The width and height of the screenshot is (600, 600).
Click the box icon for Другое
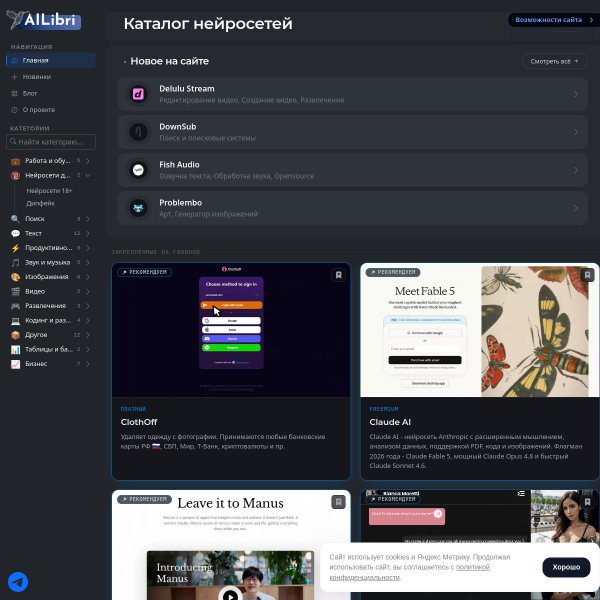point(15,335)
